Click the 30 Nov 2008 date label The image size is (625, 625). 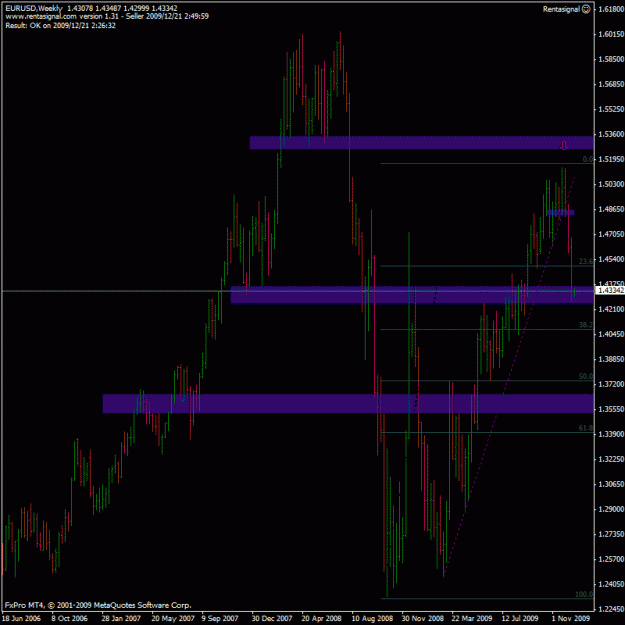423,619
